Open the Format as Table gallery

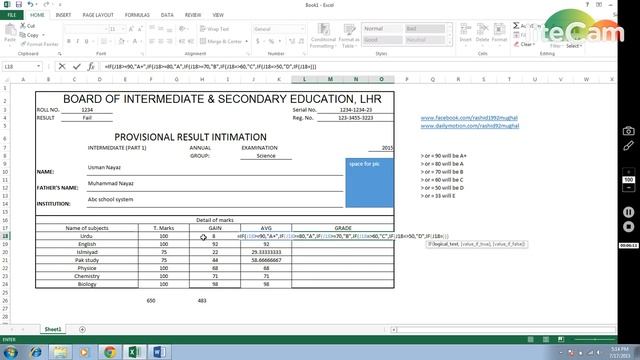coord(349,36)
